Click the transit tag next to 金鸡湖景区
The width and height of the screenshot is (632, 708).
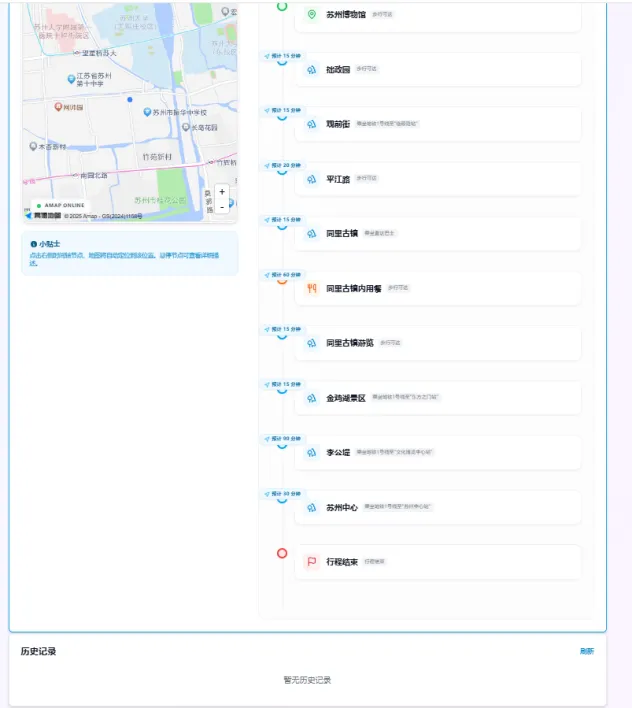[x=405, y=397]
